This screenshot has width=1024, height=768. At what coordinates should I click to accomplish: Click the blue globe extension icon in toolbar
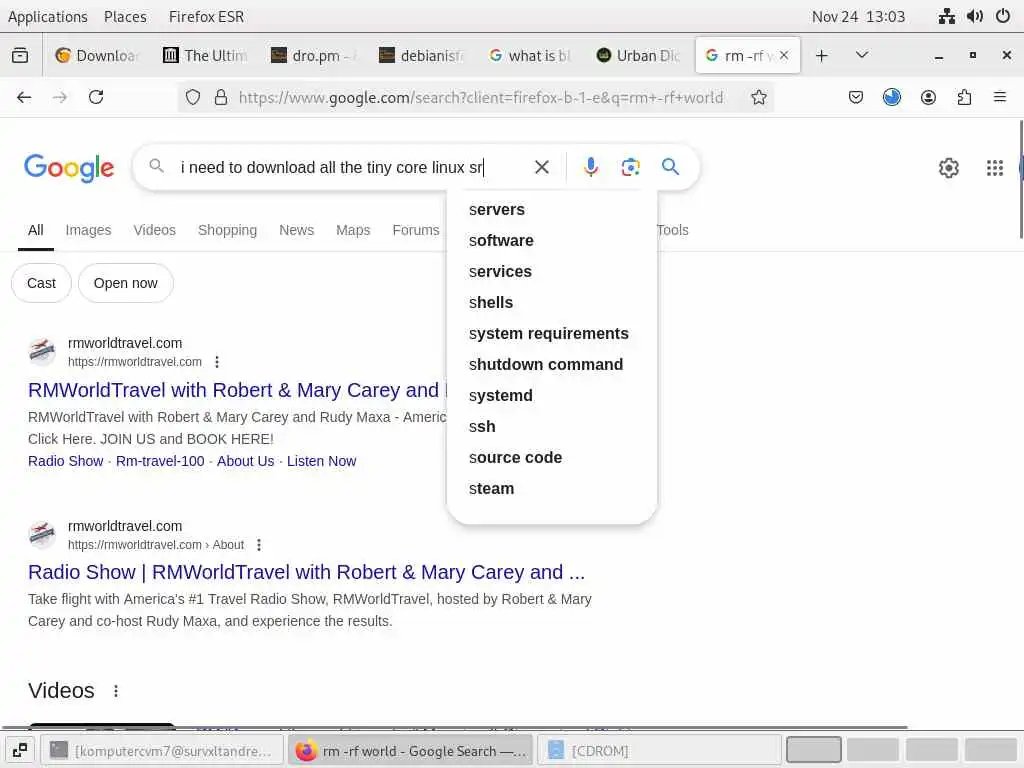891,97
